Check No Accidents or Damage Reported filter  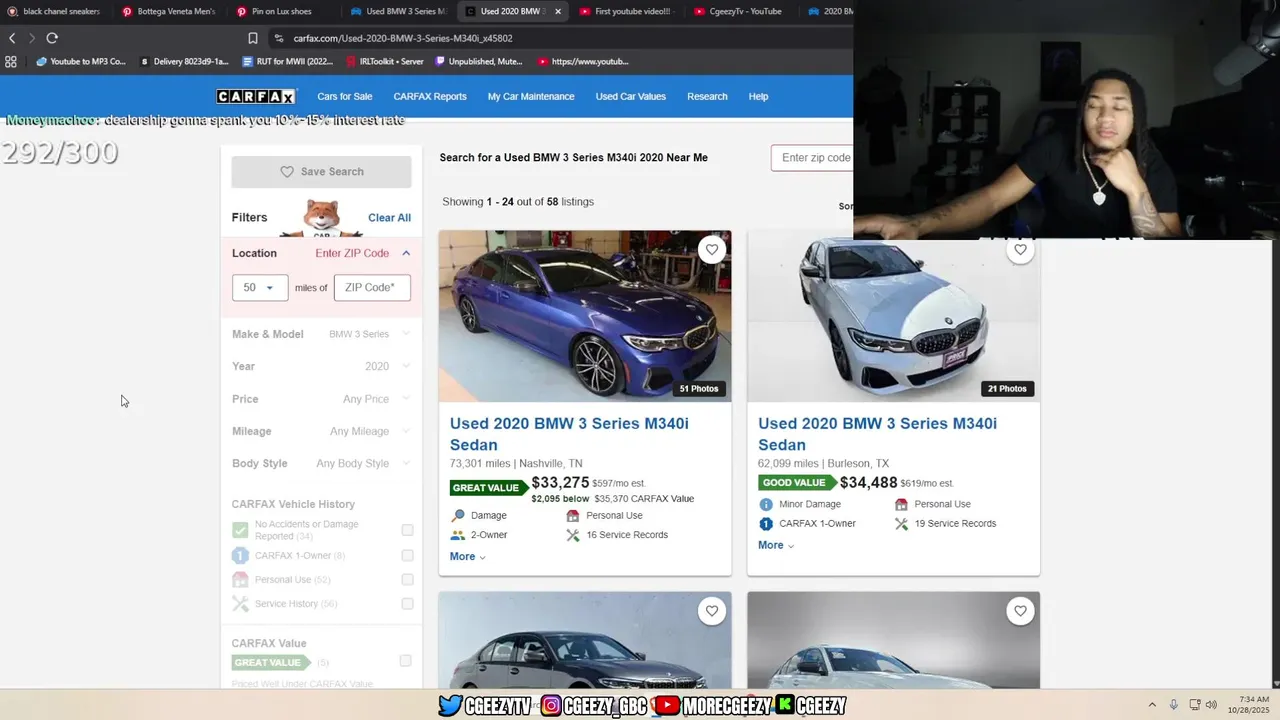pyautogui.click(x=407, y=530)
